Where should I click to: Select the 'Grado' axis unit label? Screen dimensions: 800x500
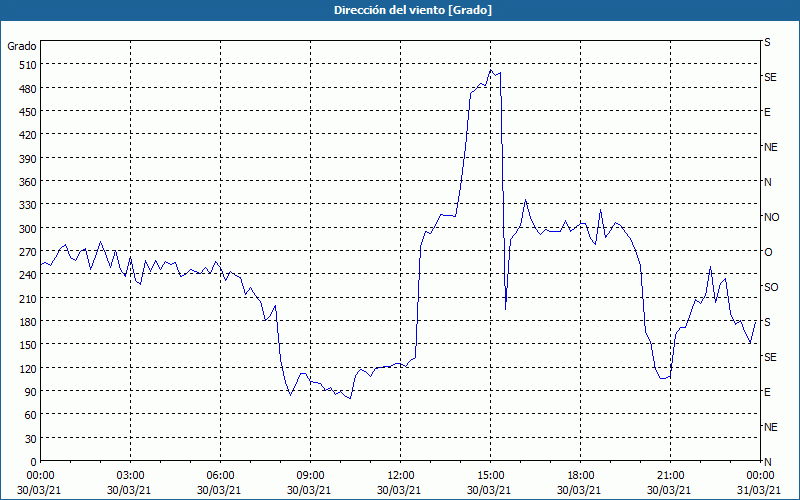[22, 46]
